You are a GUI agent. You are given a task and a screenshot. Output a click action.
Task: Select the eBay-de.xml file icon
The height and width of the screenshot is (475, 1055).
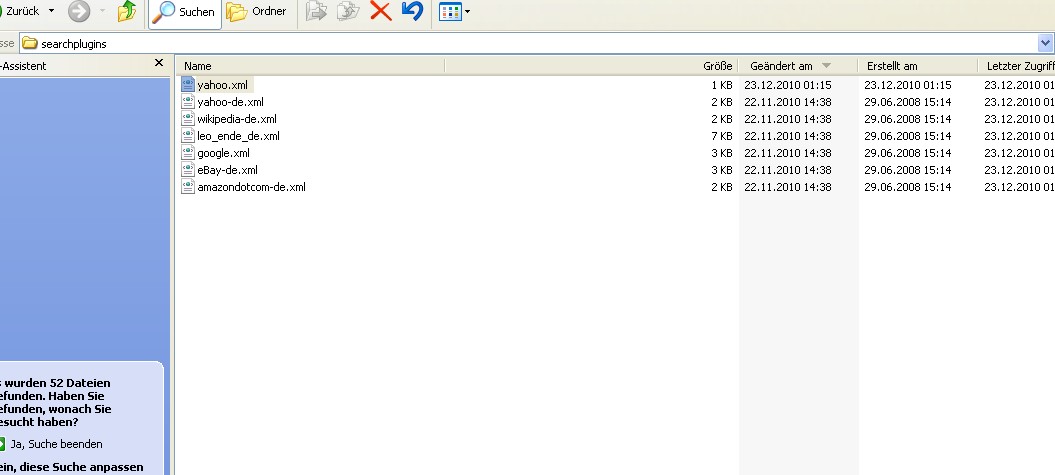(188, 170)
